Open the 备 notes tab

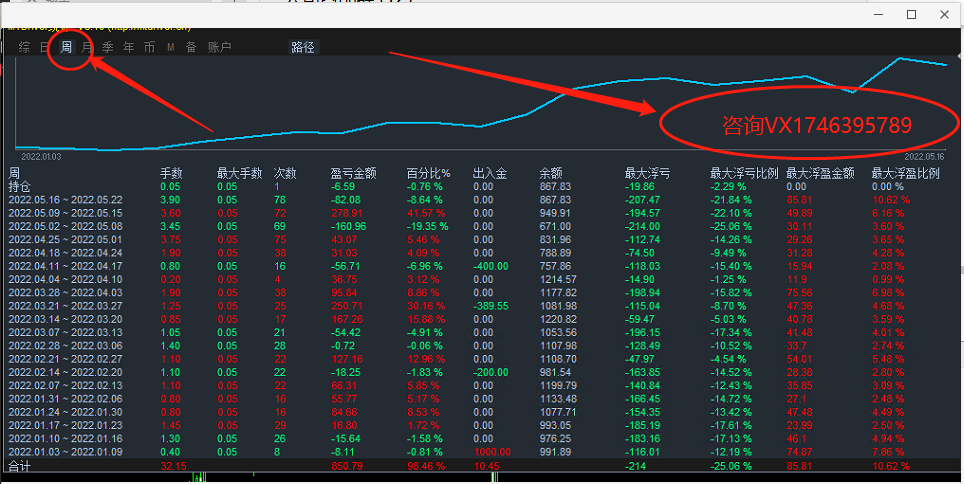190,47
